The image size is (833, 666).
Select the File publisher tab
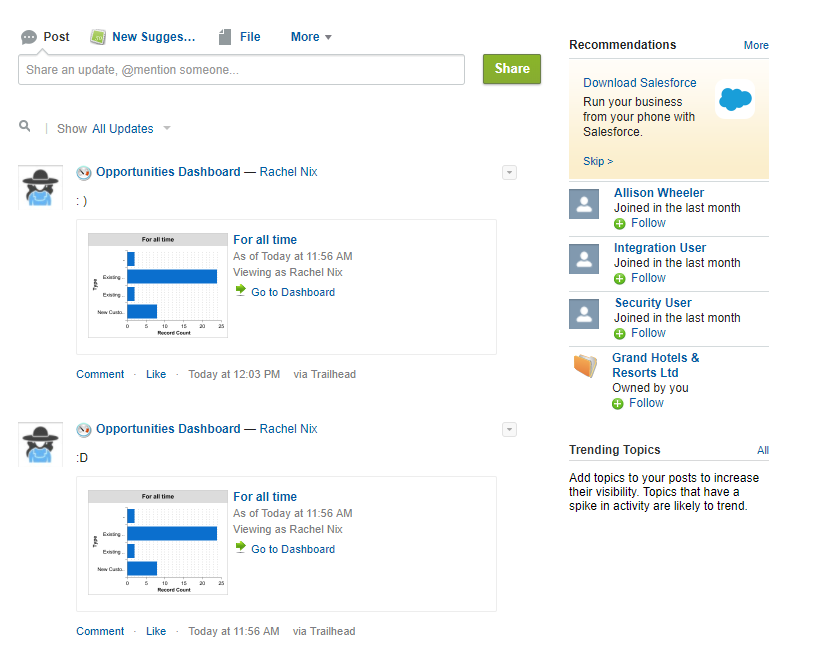pos(240,37)
